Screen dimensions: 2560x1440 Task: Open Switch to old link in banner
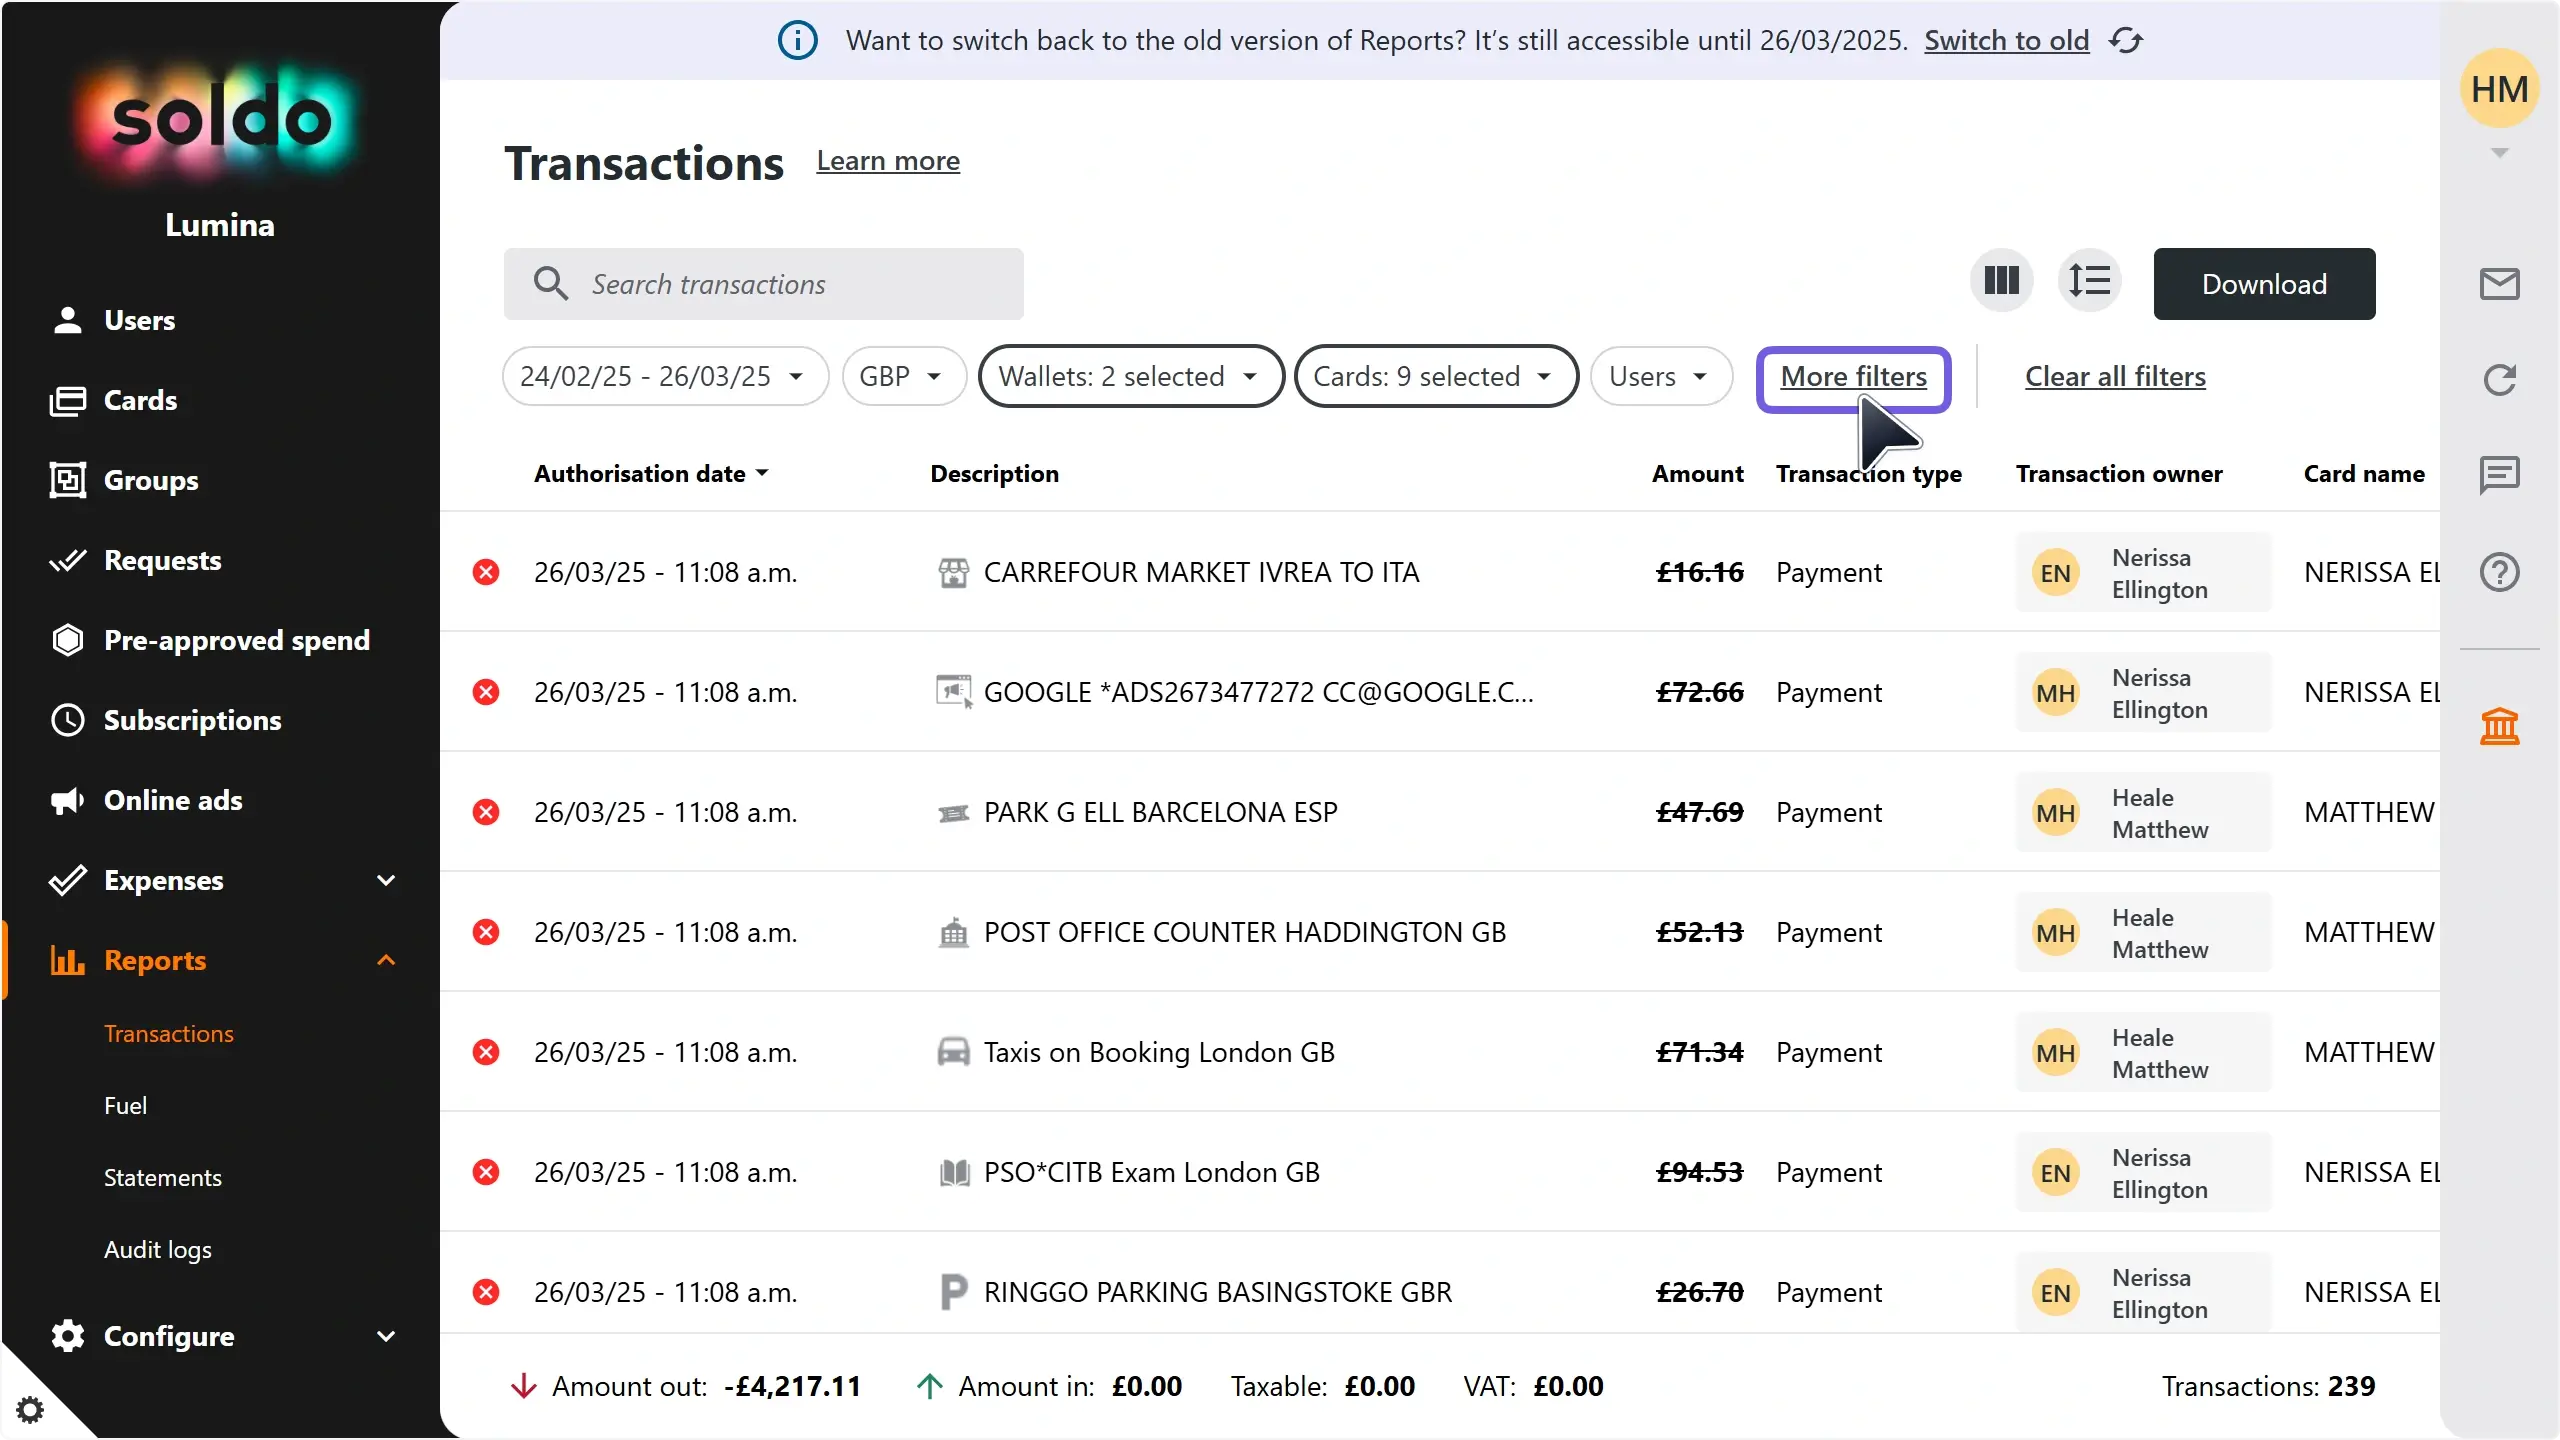[x=2006, y=40]
